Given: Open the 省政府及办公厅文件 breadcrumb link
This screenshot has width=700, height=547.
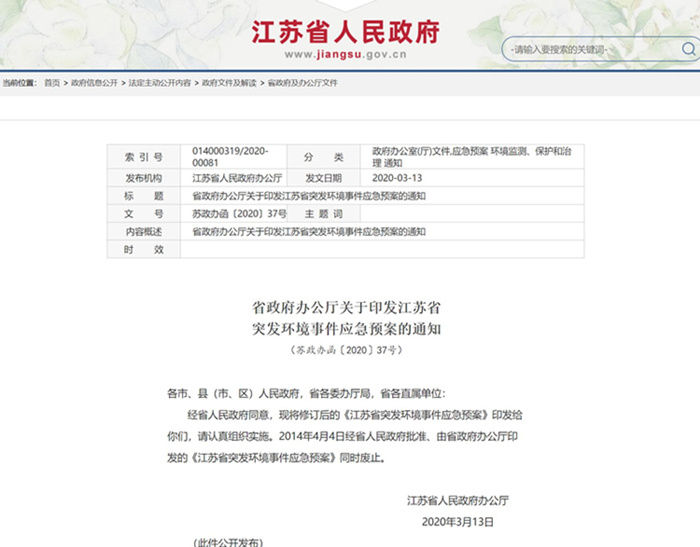Looking at the screenshot, I should click(302, 83).
